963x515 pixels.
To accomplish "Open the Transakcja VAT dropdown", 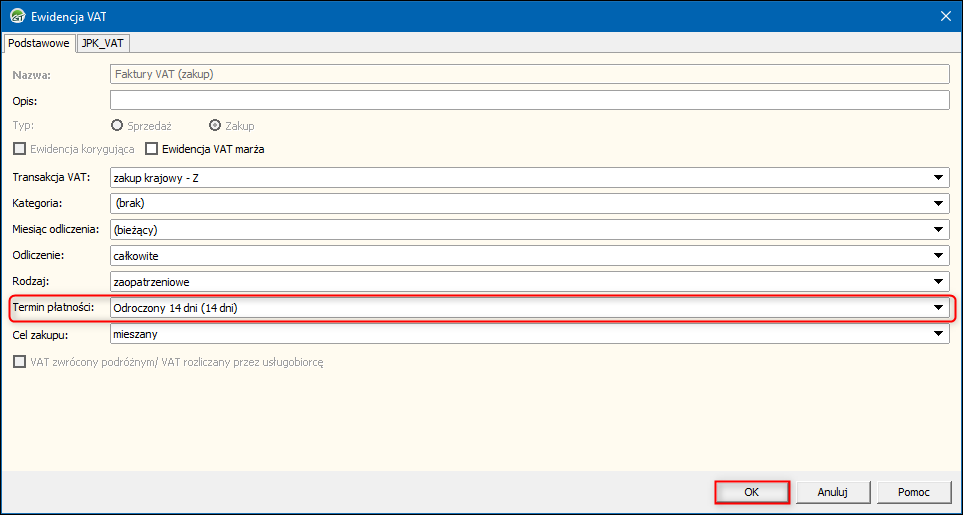I will click(530, 177).
